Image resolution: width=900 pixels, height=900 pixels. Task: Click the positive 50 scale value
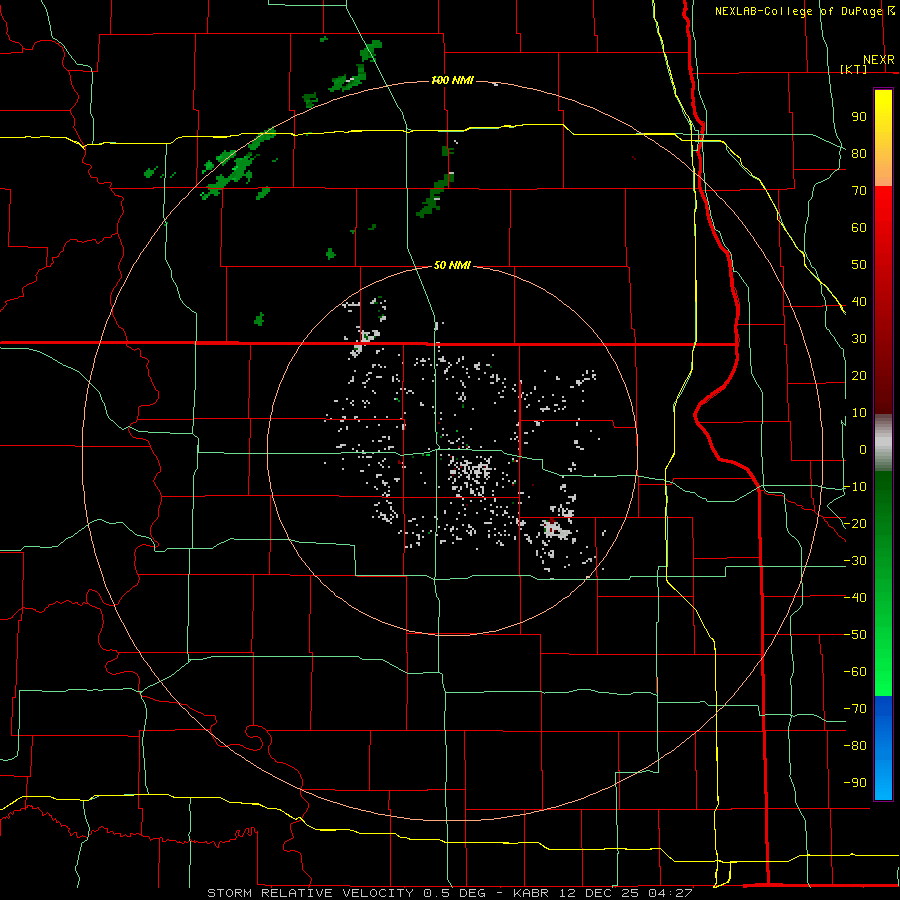[859, 265]
